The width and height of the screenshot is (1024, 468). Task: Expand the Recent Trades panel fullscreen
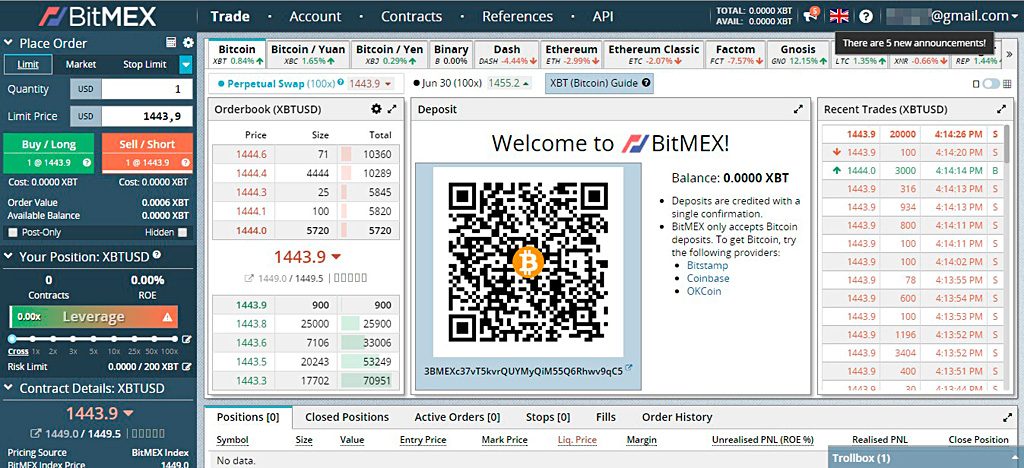click(1002, 110)
